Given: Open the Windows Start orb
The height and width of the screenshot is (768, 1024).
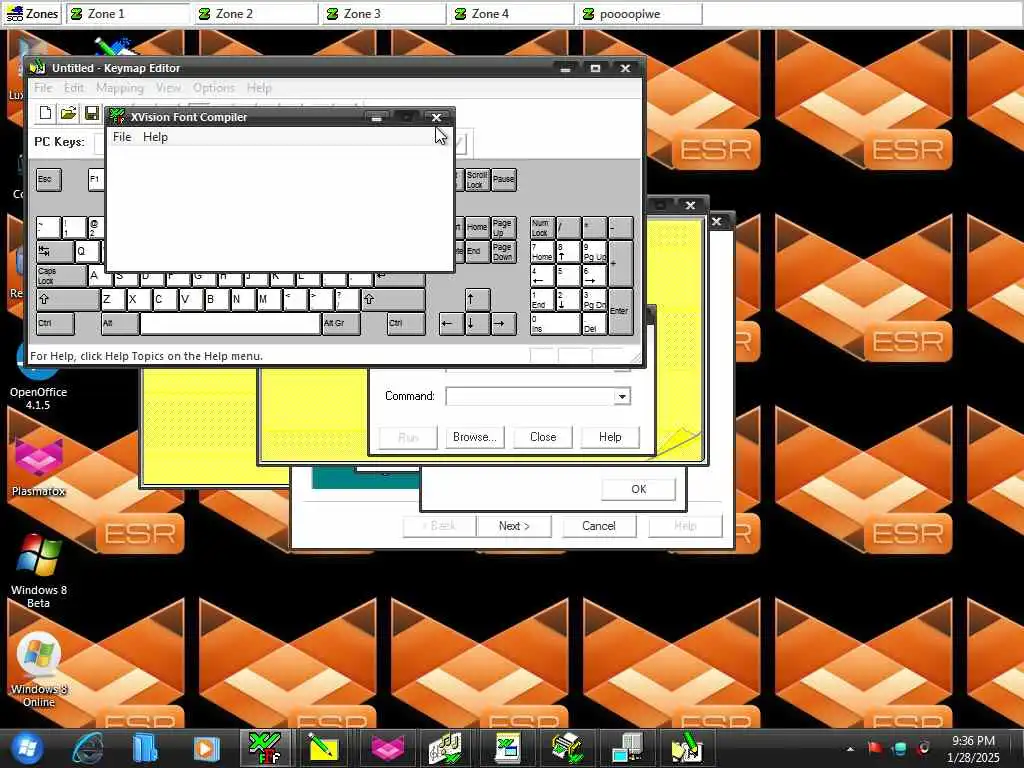Looking at the screenshot, I should 26,748.
